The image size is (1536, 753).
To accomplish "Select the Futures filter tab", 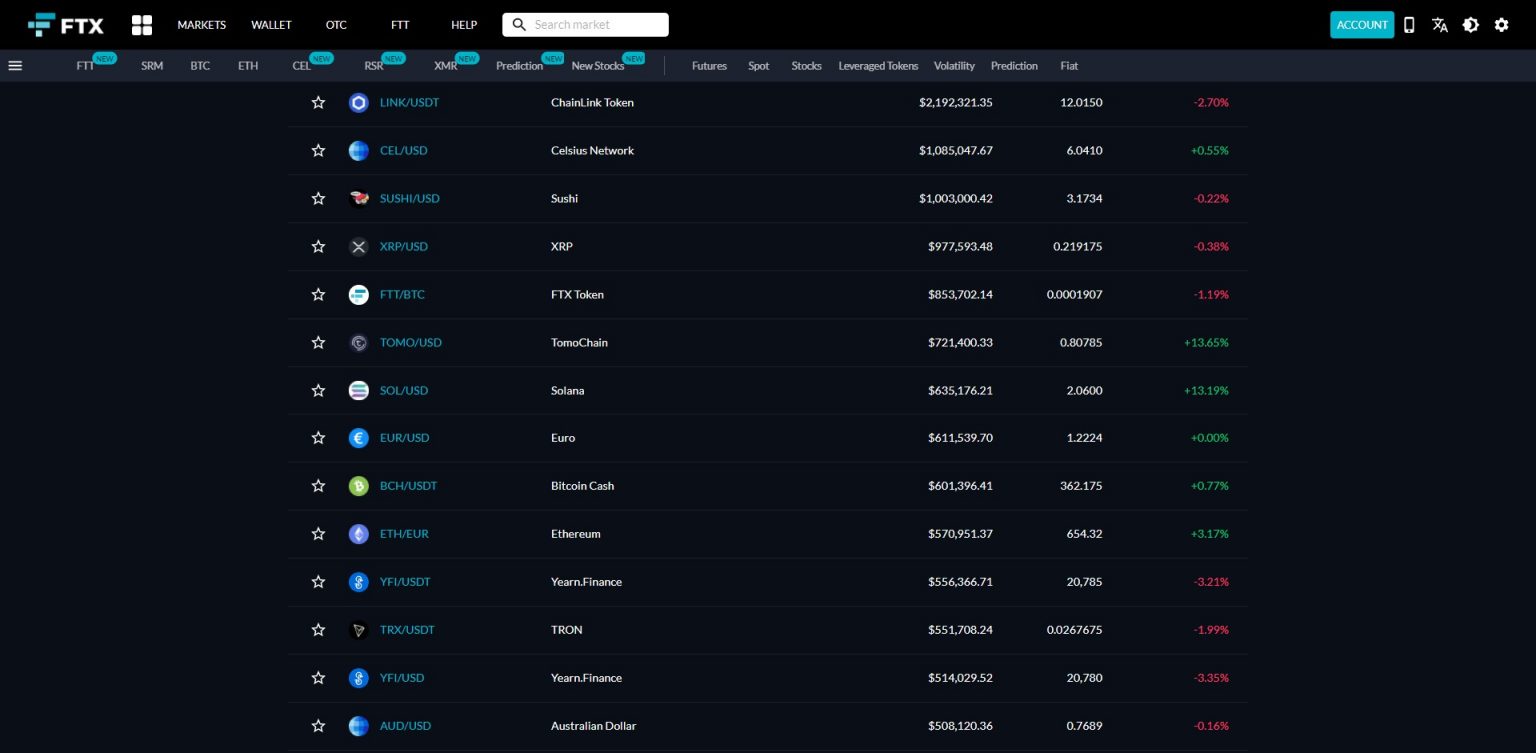I will tap(709, 66).
